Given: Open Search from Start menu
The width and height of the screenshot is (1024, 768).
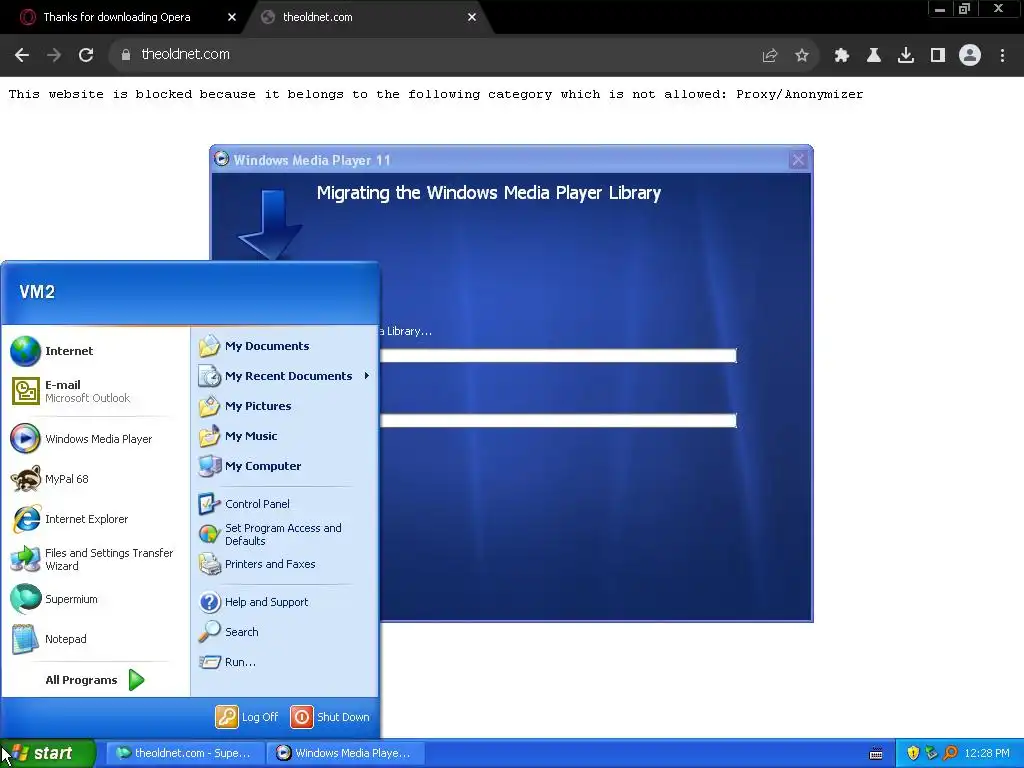Looking at the screenshot, I should [x=285, y=632].
